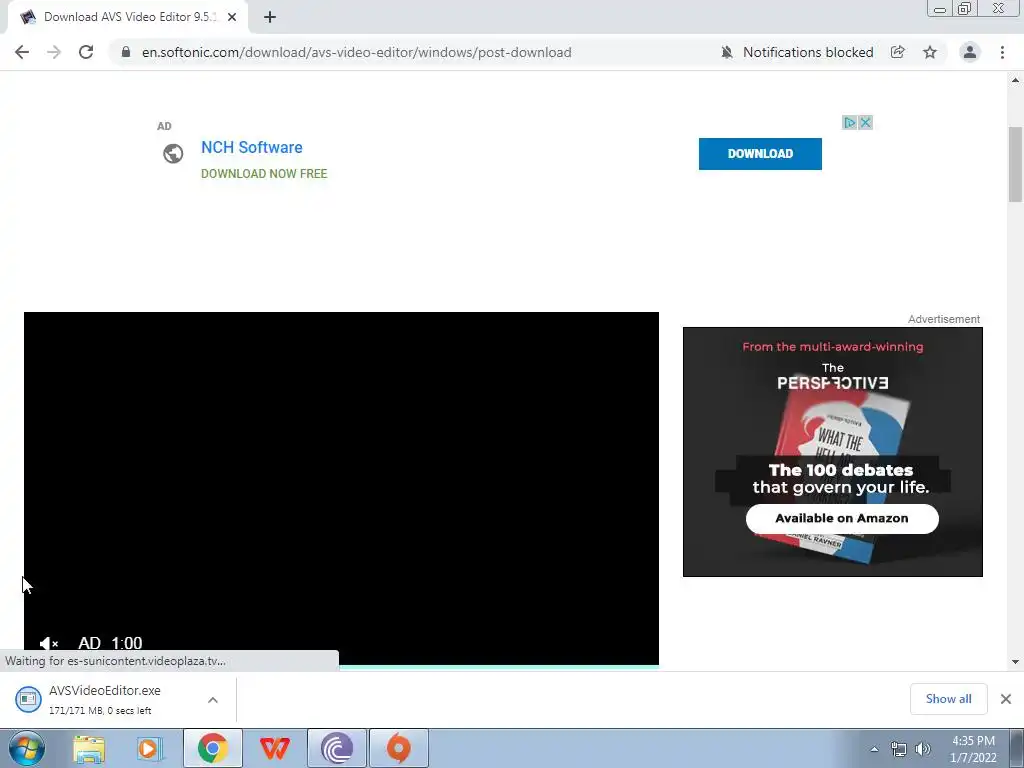Open the taskbar clock showing 4:35 PM
Screen dimensions: 1024x768
[x=973, y=749]
